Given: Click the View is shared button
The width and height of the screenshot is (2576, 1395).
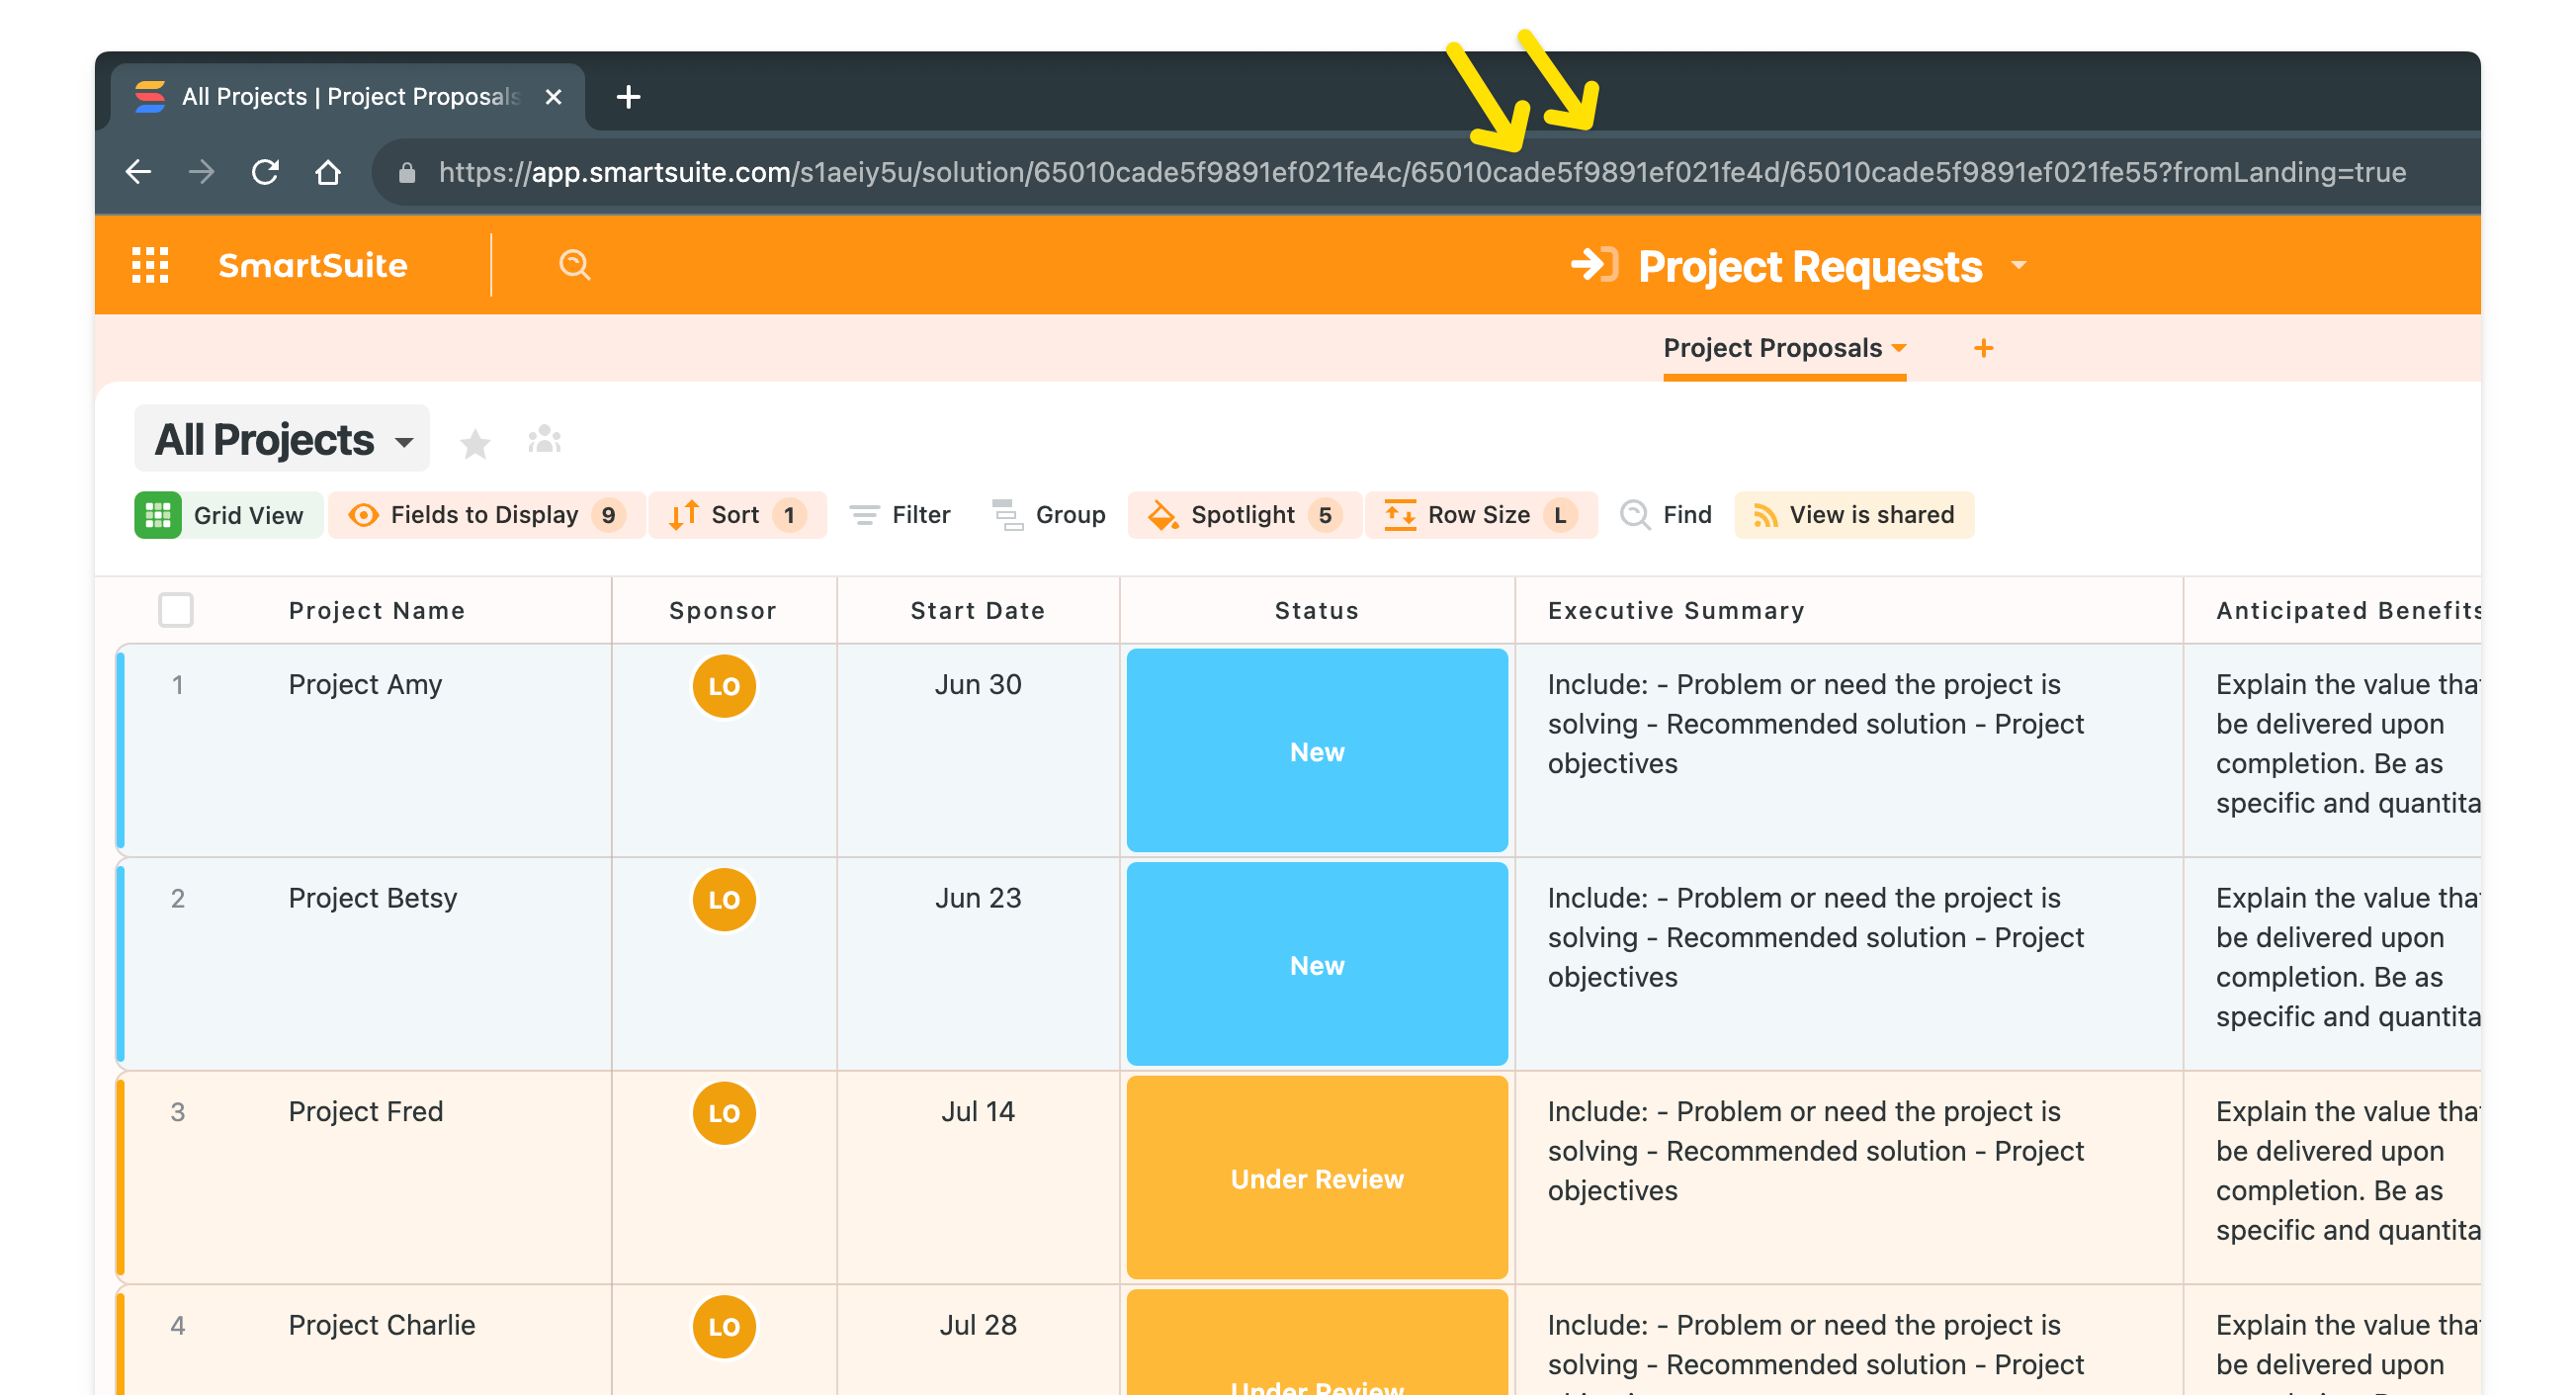Looking at the screenshot, I should tap(1853, 515).
